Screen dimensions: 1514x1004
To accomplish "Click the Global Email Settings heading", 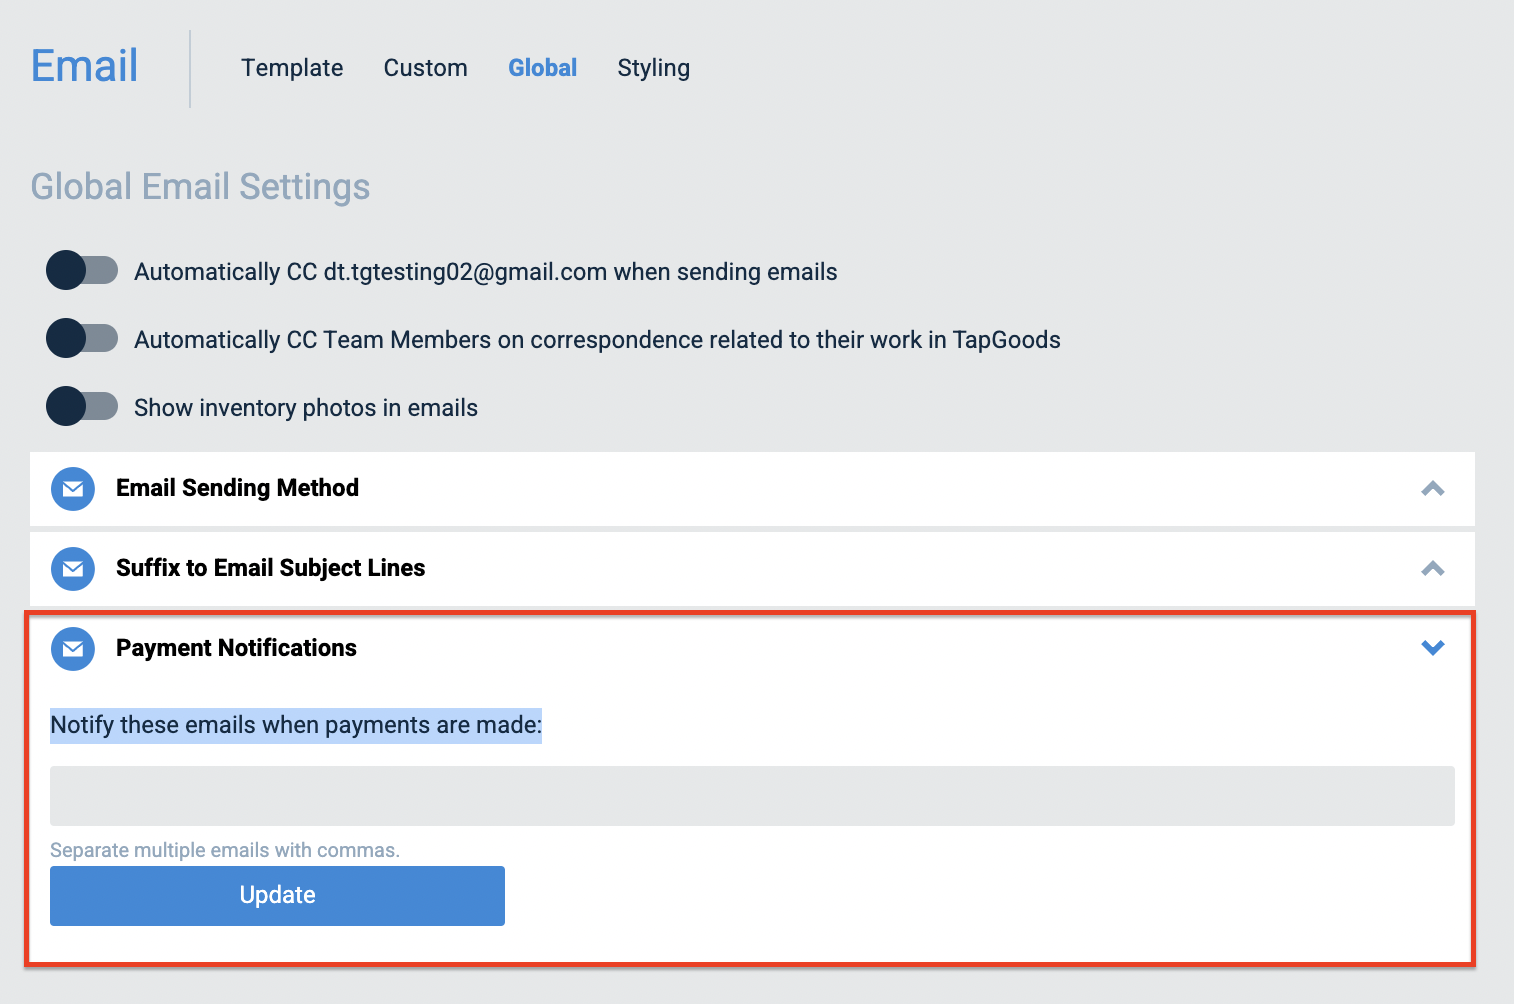I will (201, 187).
